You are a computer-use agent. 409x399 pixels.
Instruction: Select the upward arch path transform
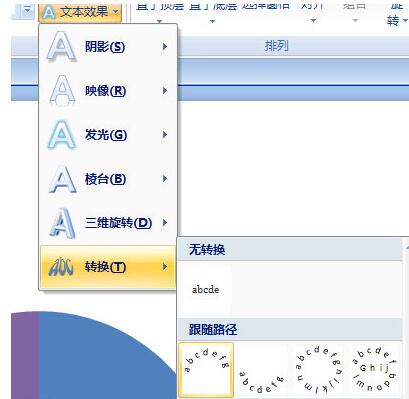pyautogui.click(x=206, y=370)
